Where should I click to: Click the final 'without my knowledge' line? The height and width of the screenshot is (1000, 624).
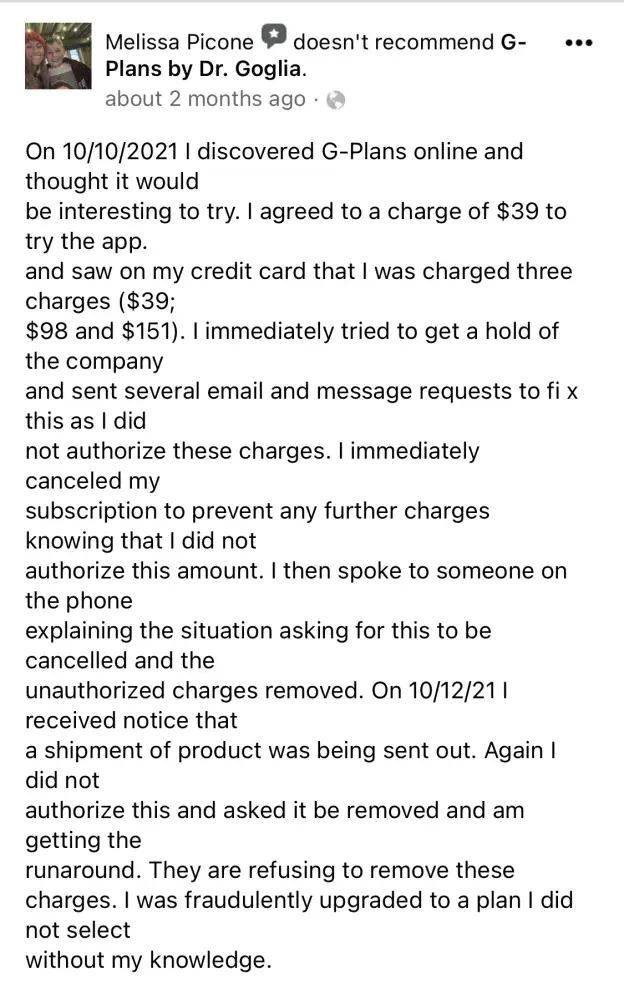(147, 961)
